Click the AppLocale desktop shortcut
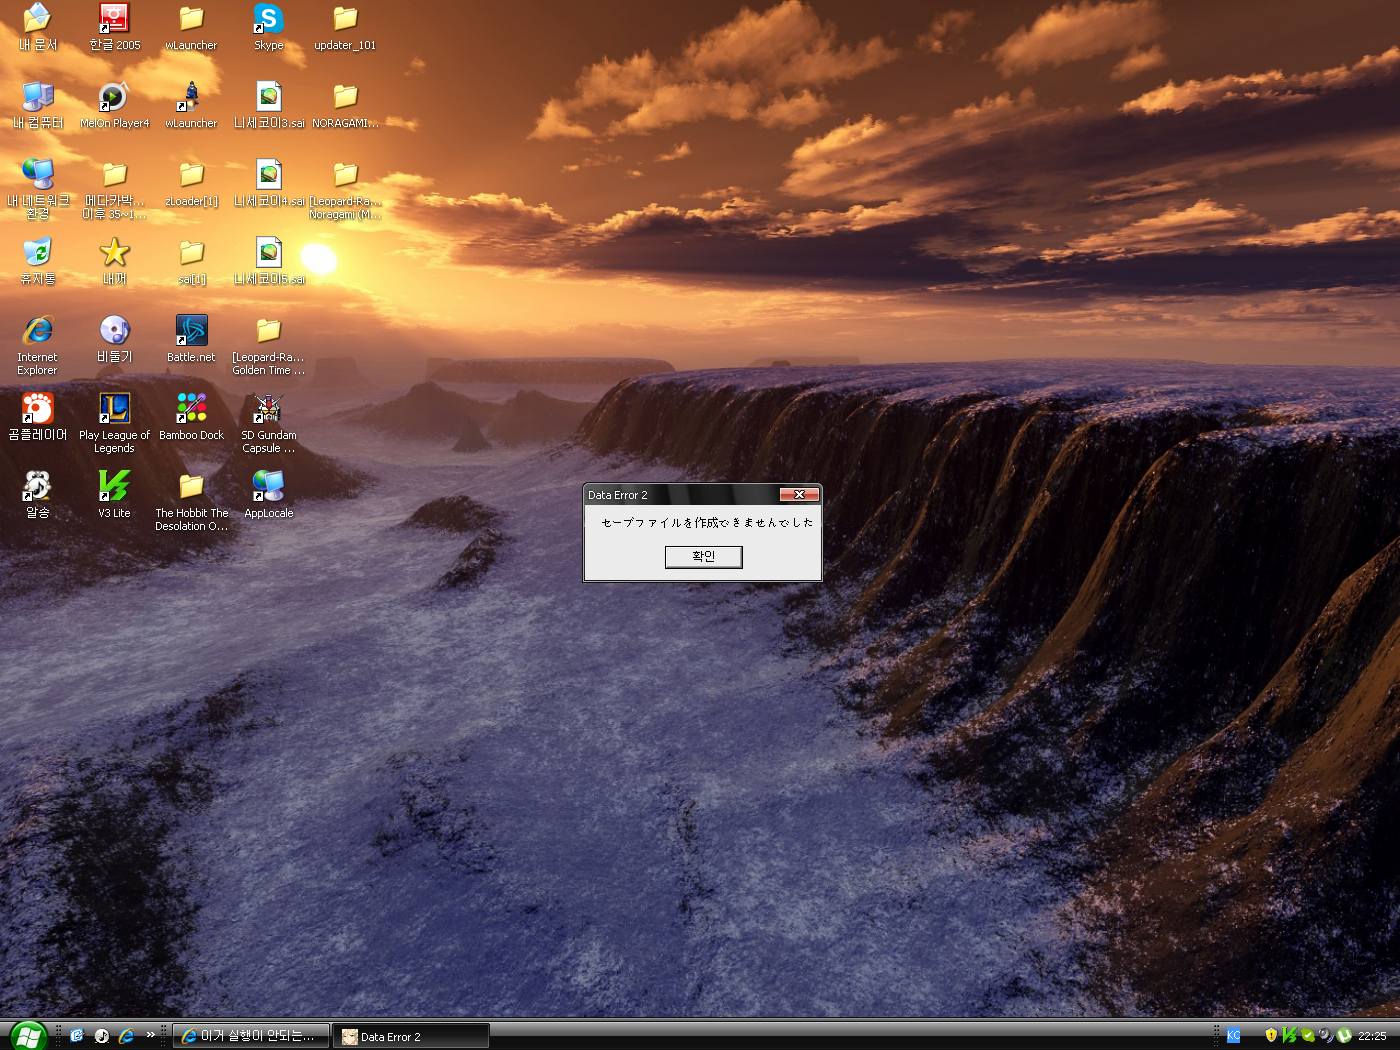 point(268,487)
